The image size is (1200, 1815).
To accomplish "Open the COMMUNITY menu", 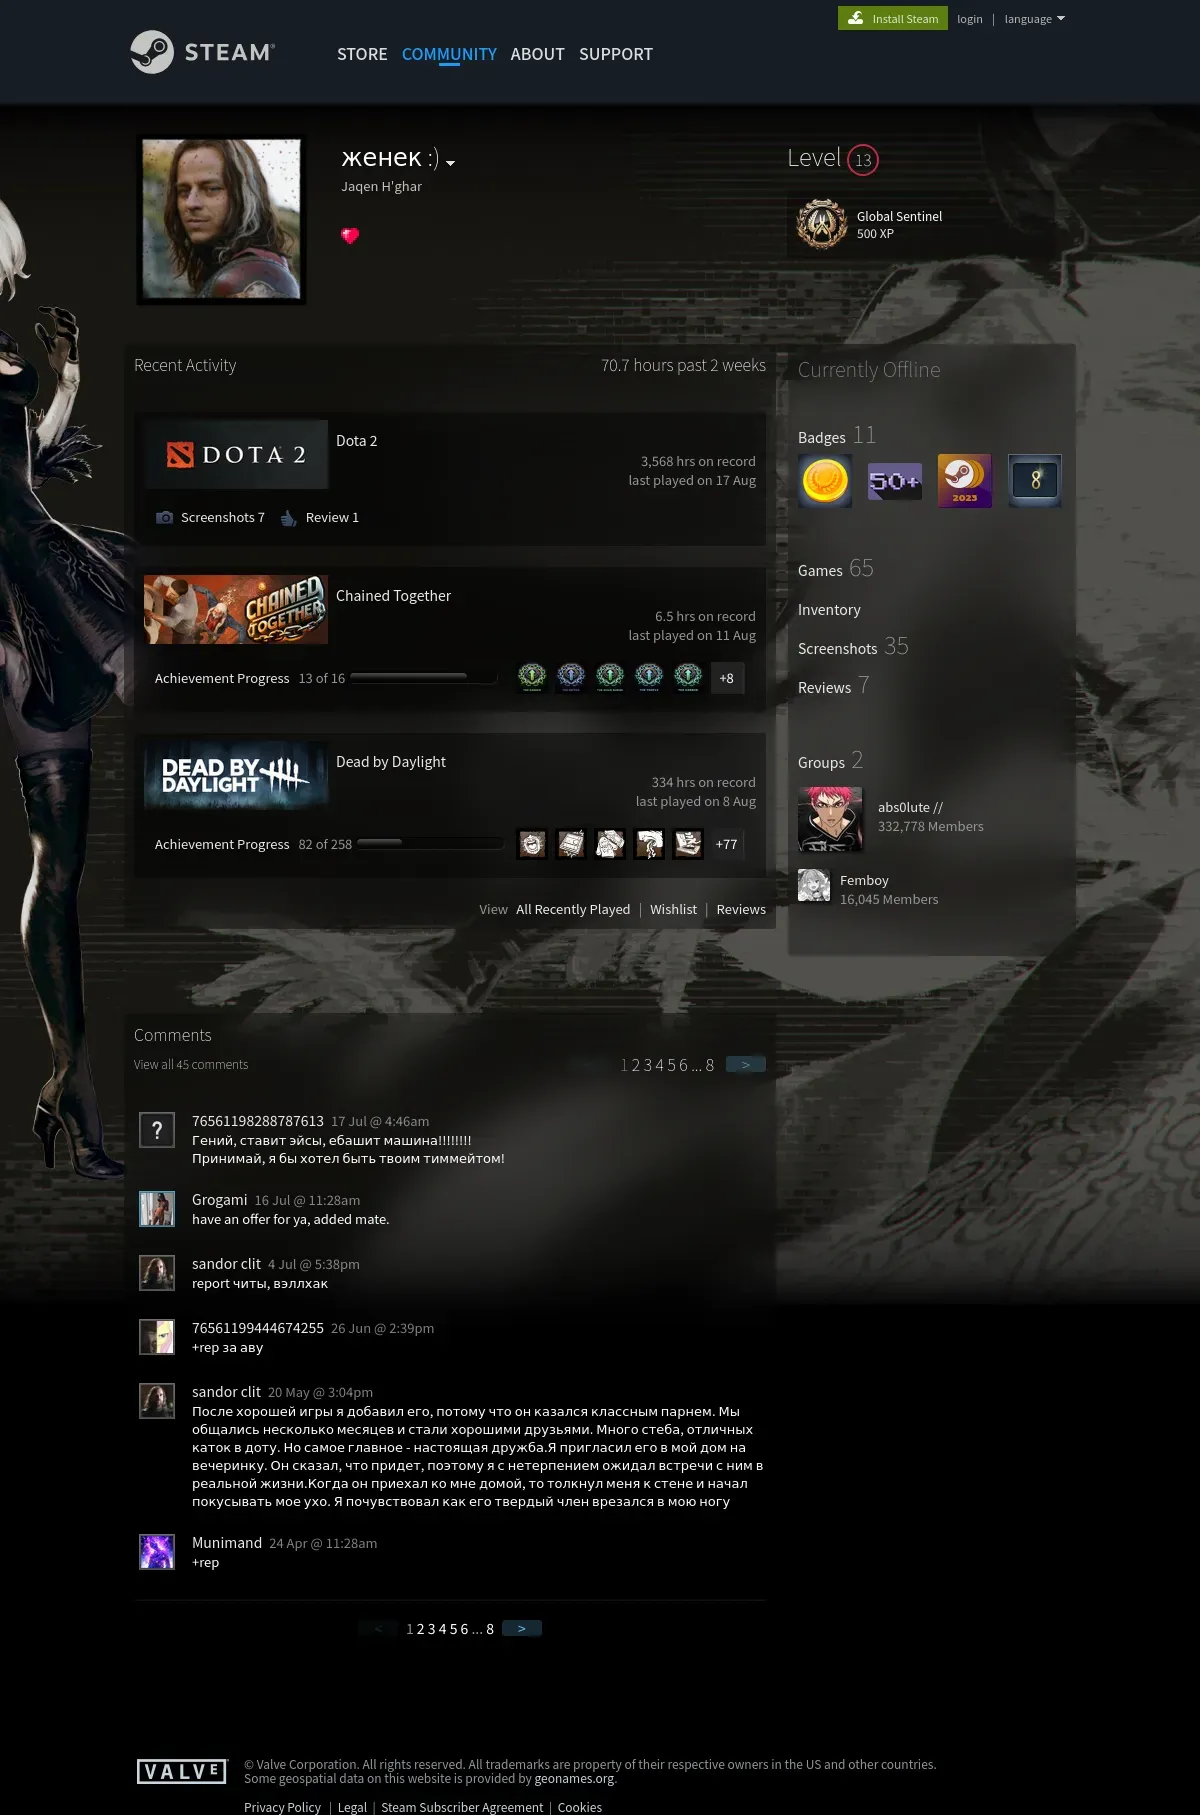I will [449, 54].
